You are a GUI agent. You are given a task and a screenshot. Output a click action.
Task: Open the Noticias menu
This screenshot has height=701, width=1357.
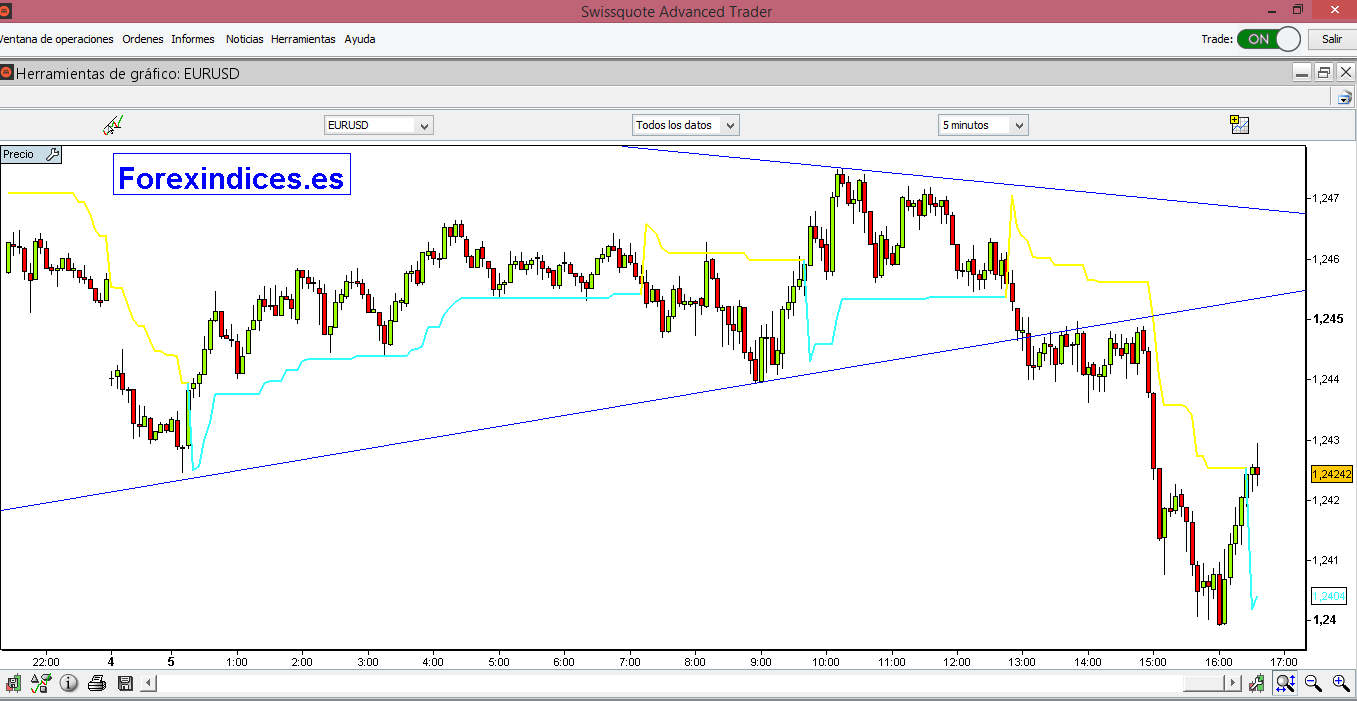pos(245,39)
